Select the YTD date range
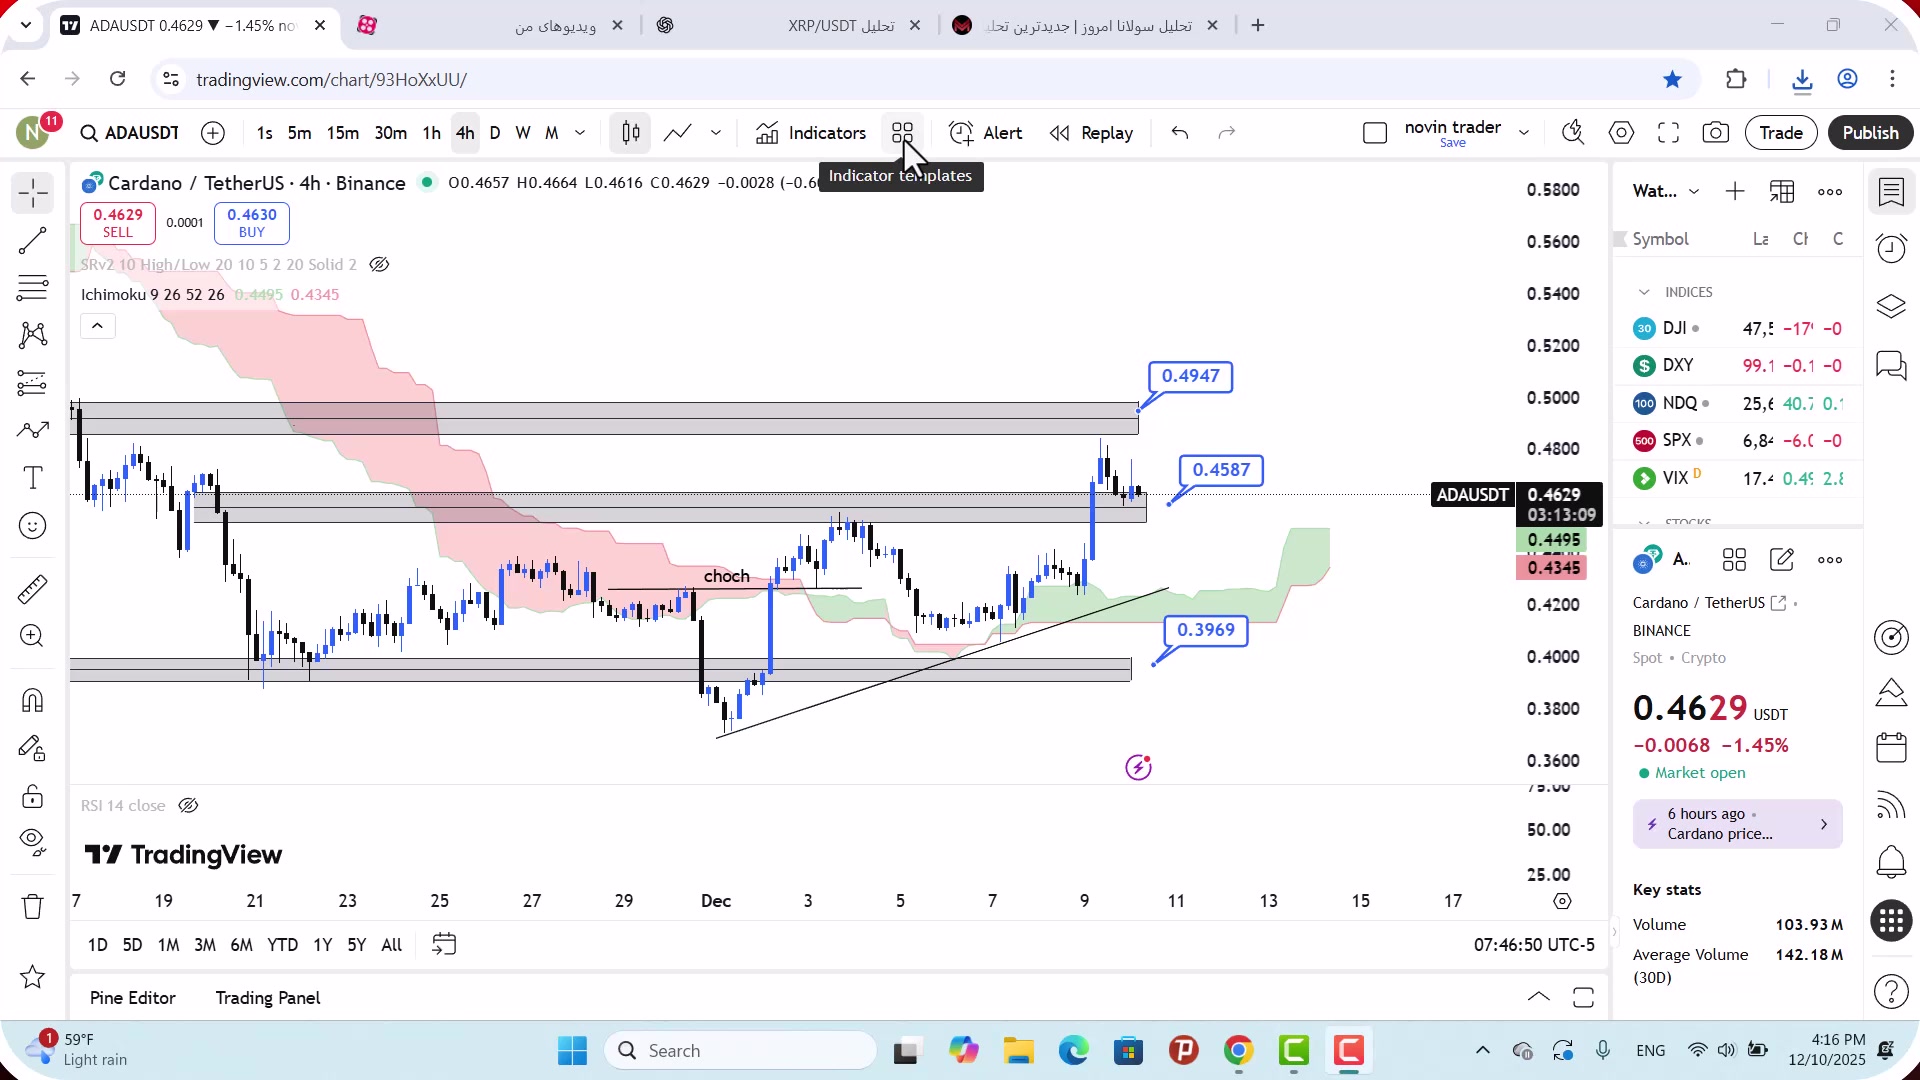 point(283,945)
